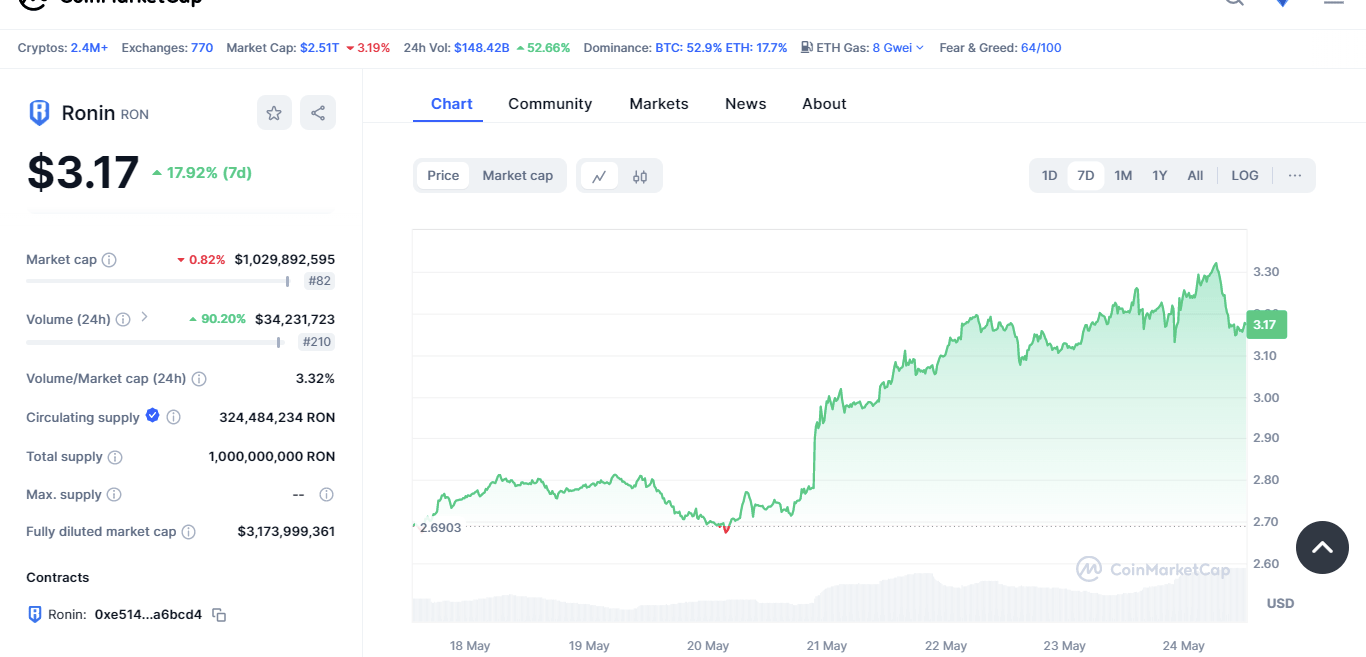Click the info icon right of the Max. supply dashes
This screenshot has height=657, width=1366.
click(x=326, y=495)
